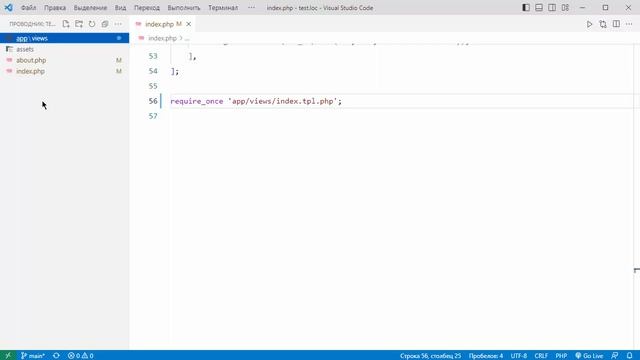Open notifications bell in status bar

tap(629, 356)
